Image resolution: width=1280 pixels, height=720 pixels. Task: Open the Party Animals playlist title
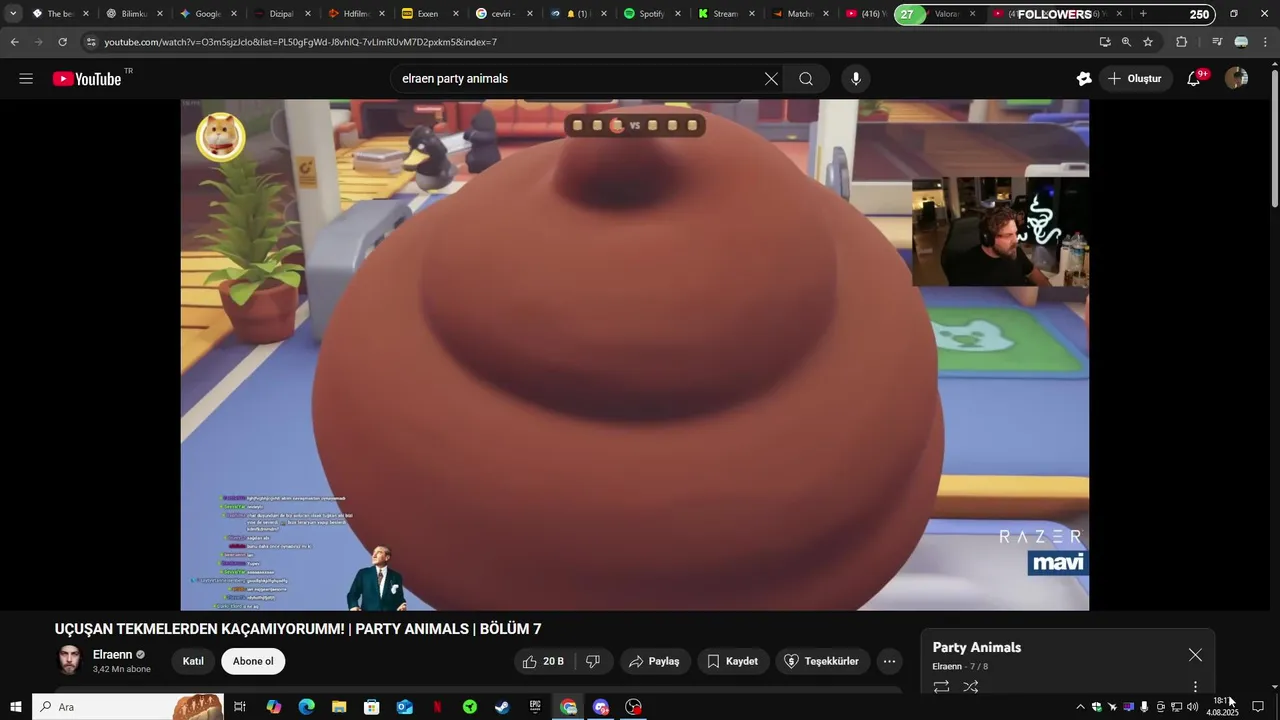pos(977,647)
